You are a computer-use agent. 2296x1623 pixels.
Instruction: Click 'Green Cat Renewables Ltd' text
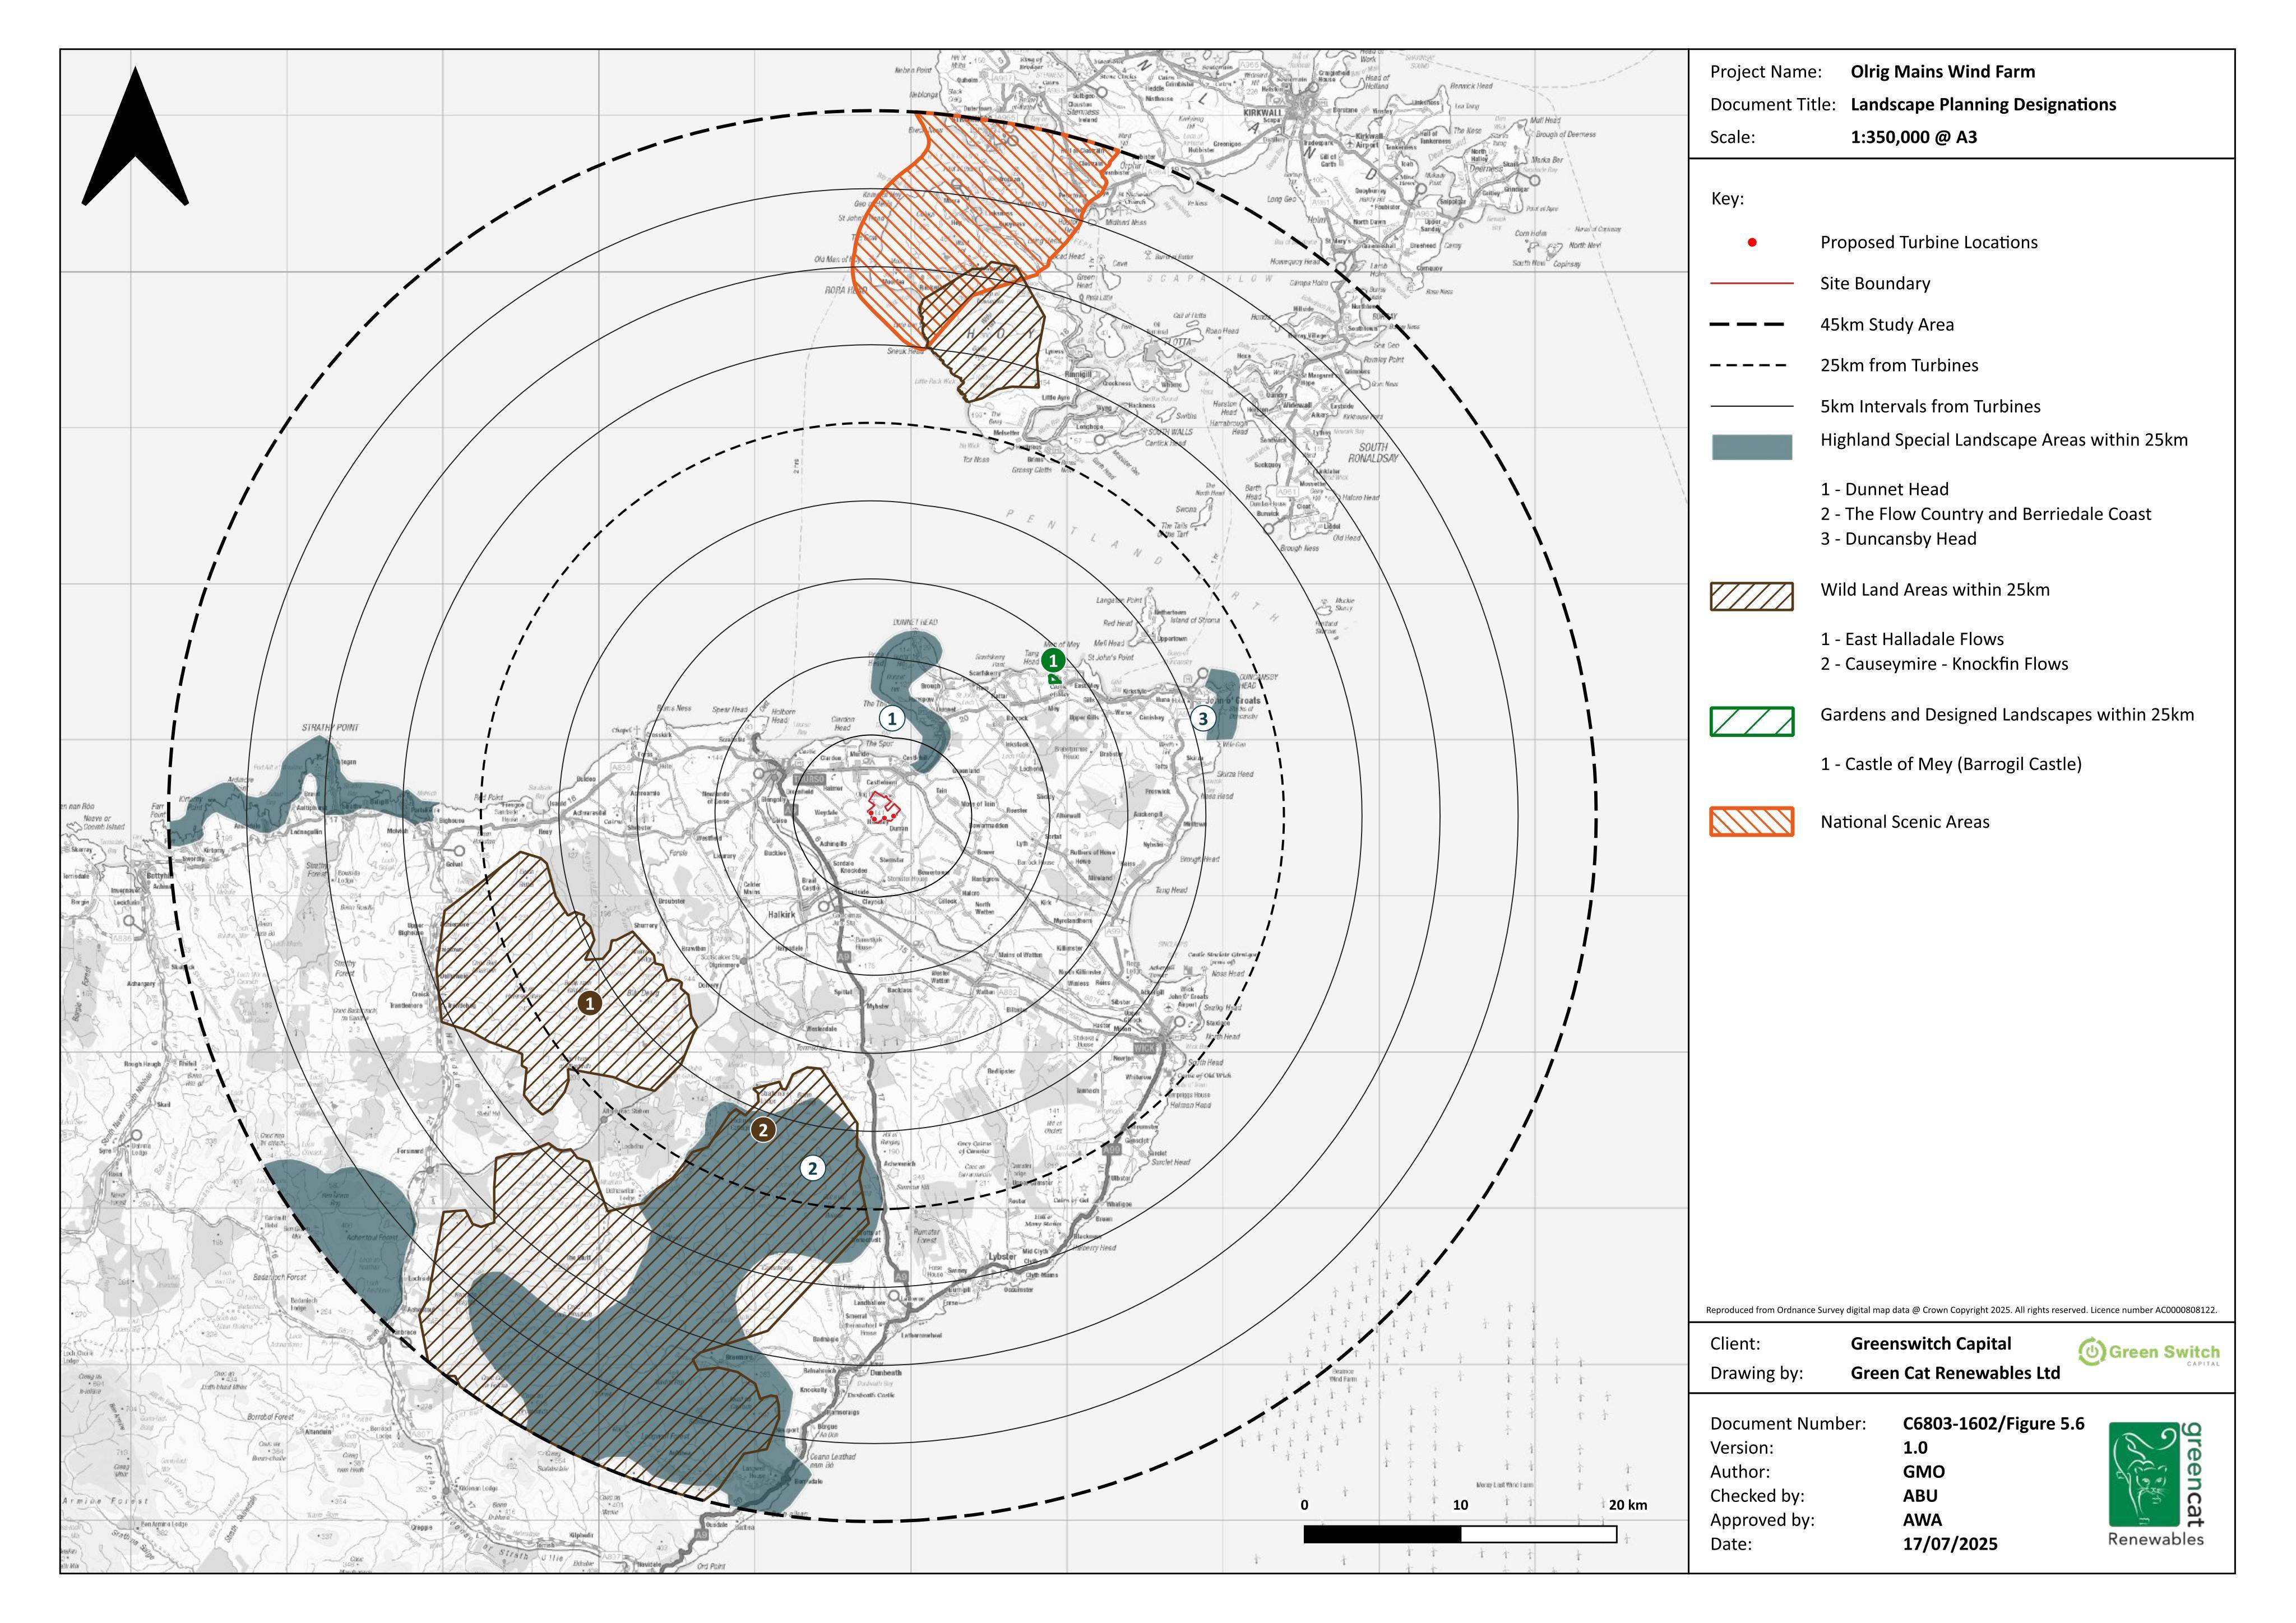pos(1955,1373)
